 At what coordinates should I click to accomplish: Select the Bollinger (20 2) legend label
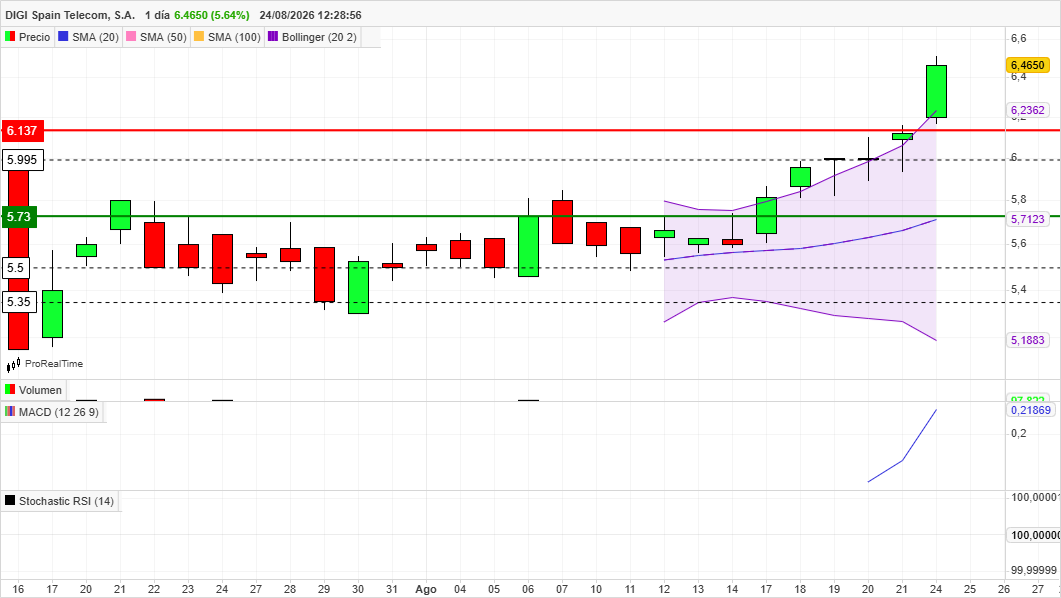coord(319,37)
